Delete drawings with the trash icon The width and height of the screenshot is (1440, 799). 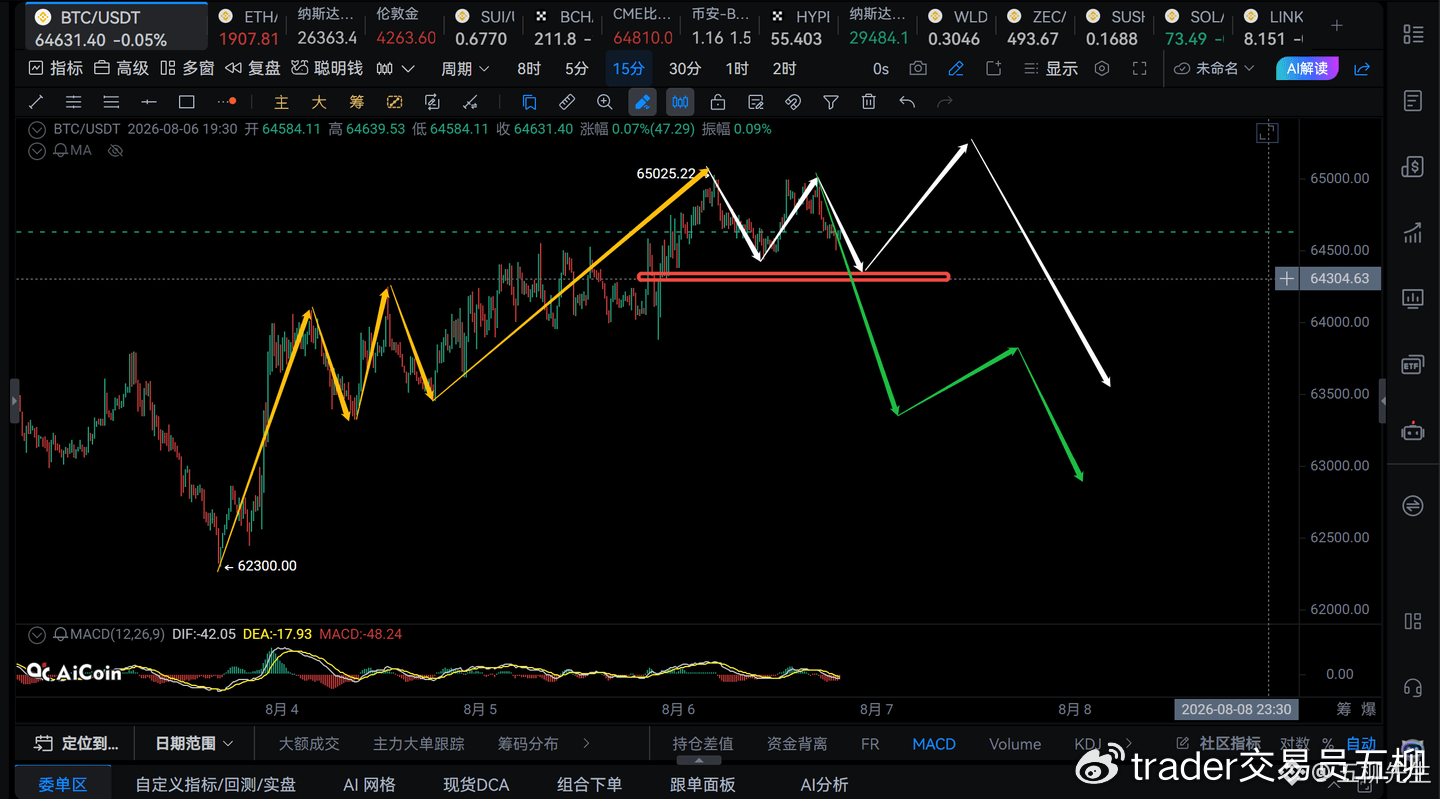869,102
